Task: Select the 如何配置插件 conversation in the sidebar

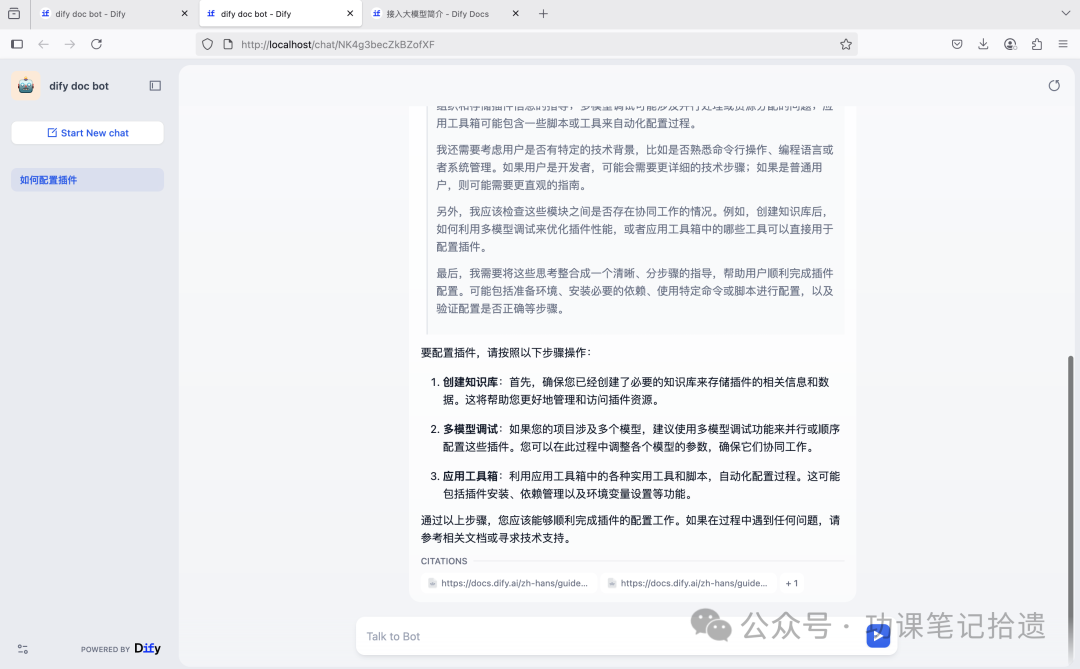Action: click(x=87, y=178)
